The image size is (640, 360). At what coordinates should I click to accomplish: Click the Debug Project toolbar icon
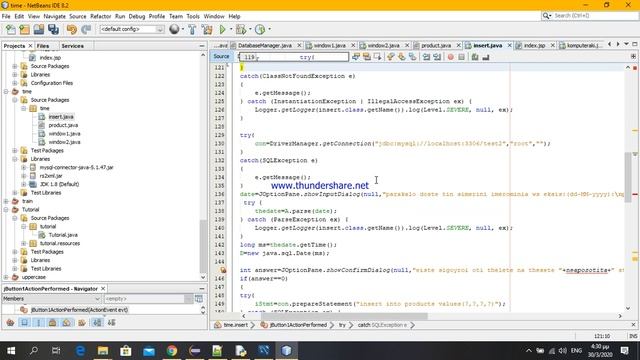point(241,29)
